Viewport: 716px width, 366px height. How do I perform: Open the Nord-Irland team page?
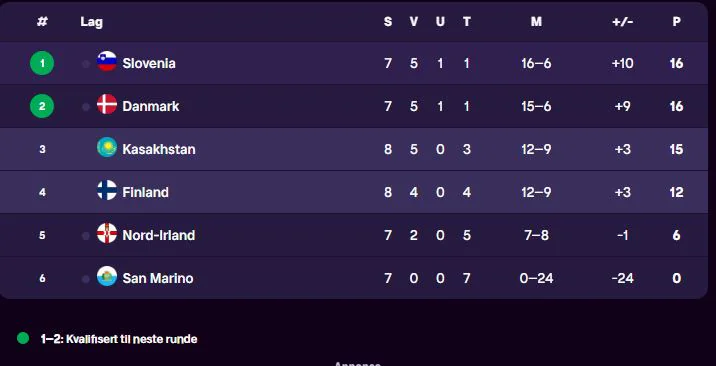pyautogui.click(x=159, y=235)
